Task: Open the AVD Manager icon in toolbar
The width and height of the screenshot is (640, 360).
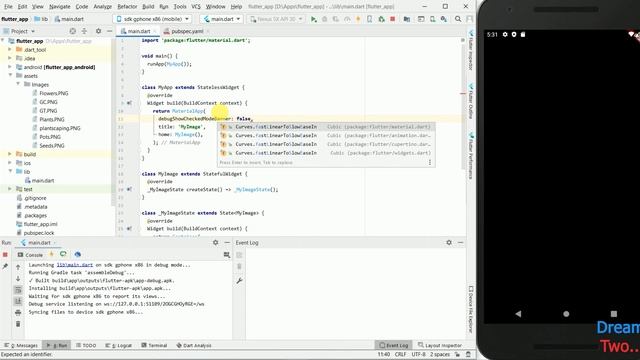Action: pyautogui.click(x=432, y=19)
